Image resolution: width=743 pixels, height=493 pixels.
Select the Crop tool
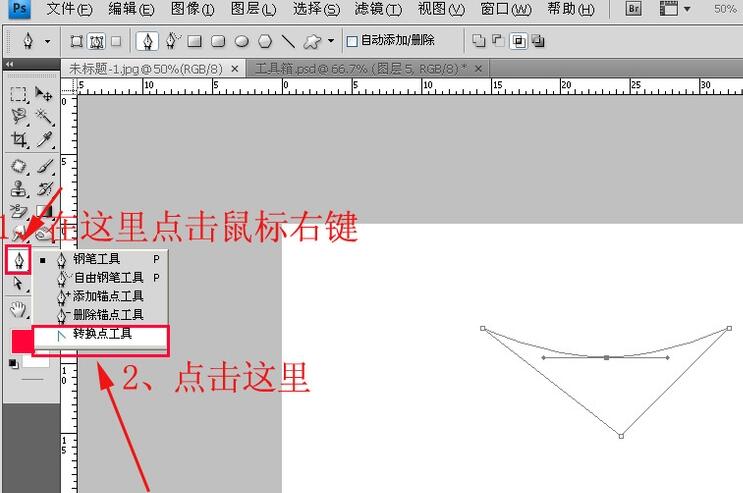(19, 140)
